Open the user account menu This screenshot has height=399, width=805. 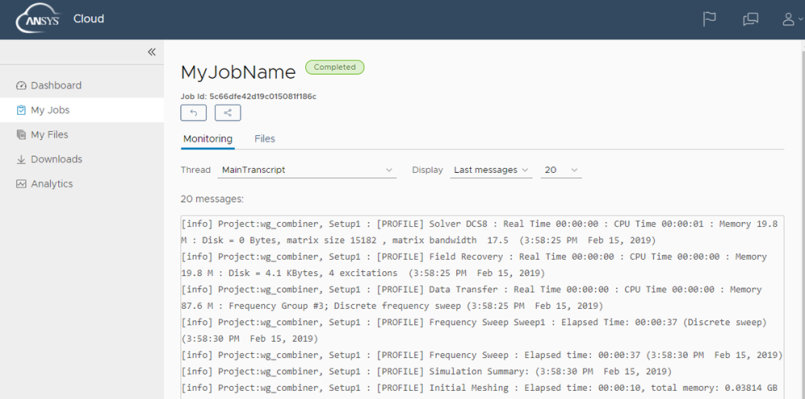tap(792, 20)
